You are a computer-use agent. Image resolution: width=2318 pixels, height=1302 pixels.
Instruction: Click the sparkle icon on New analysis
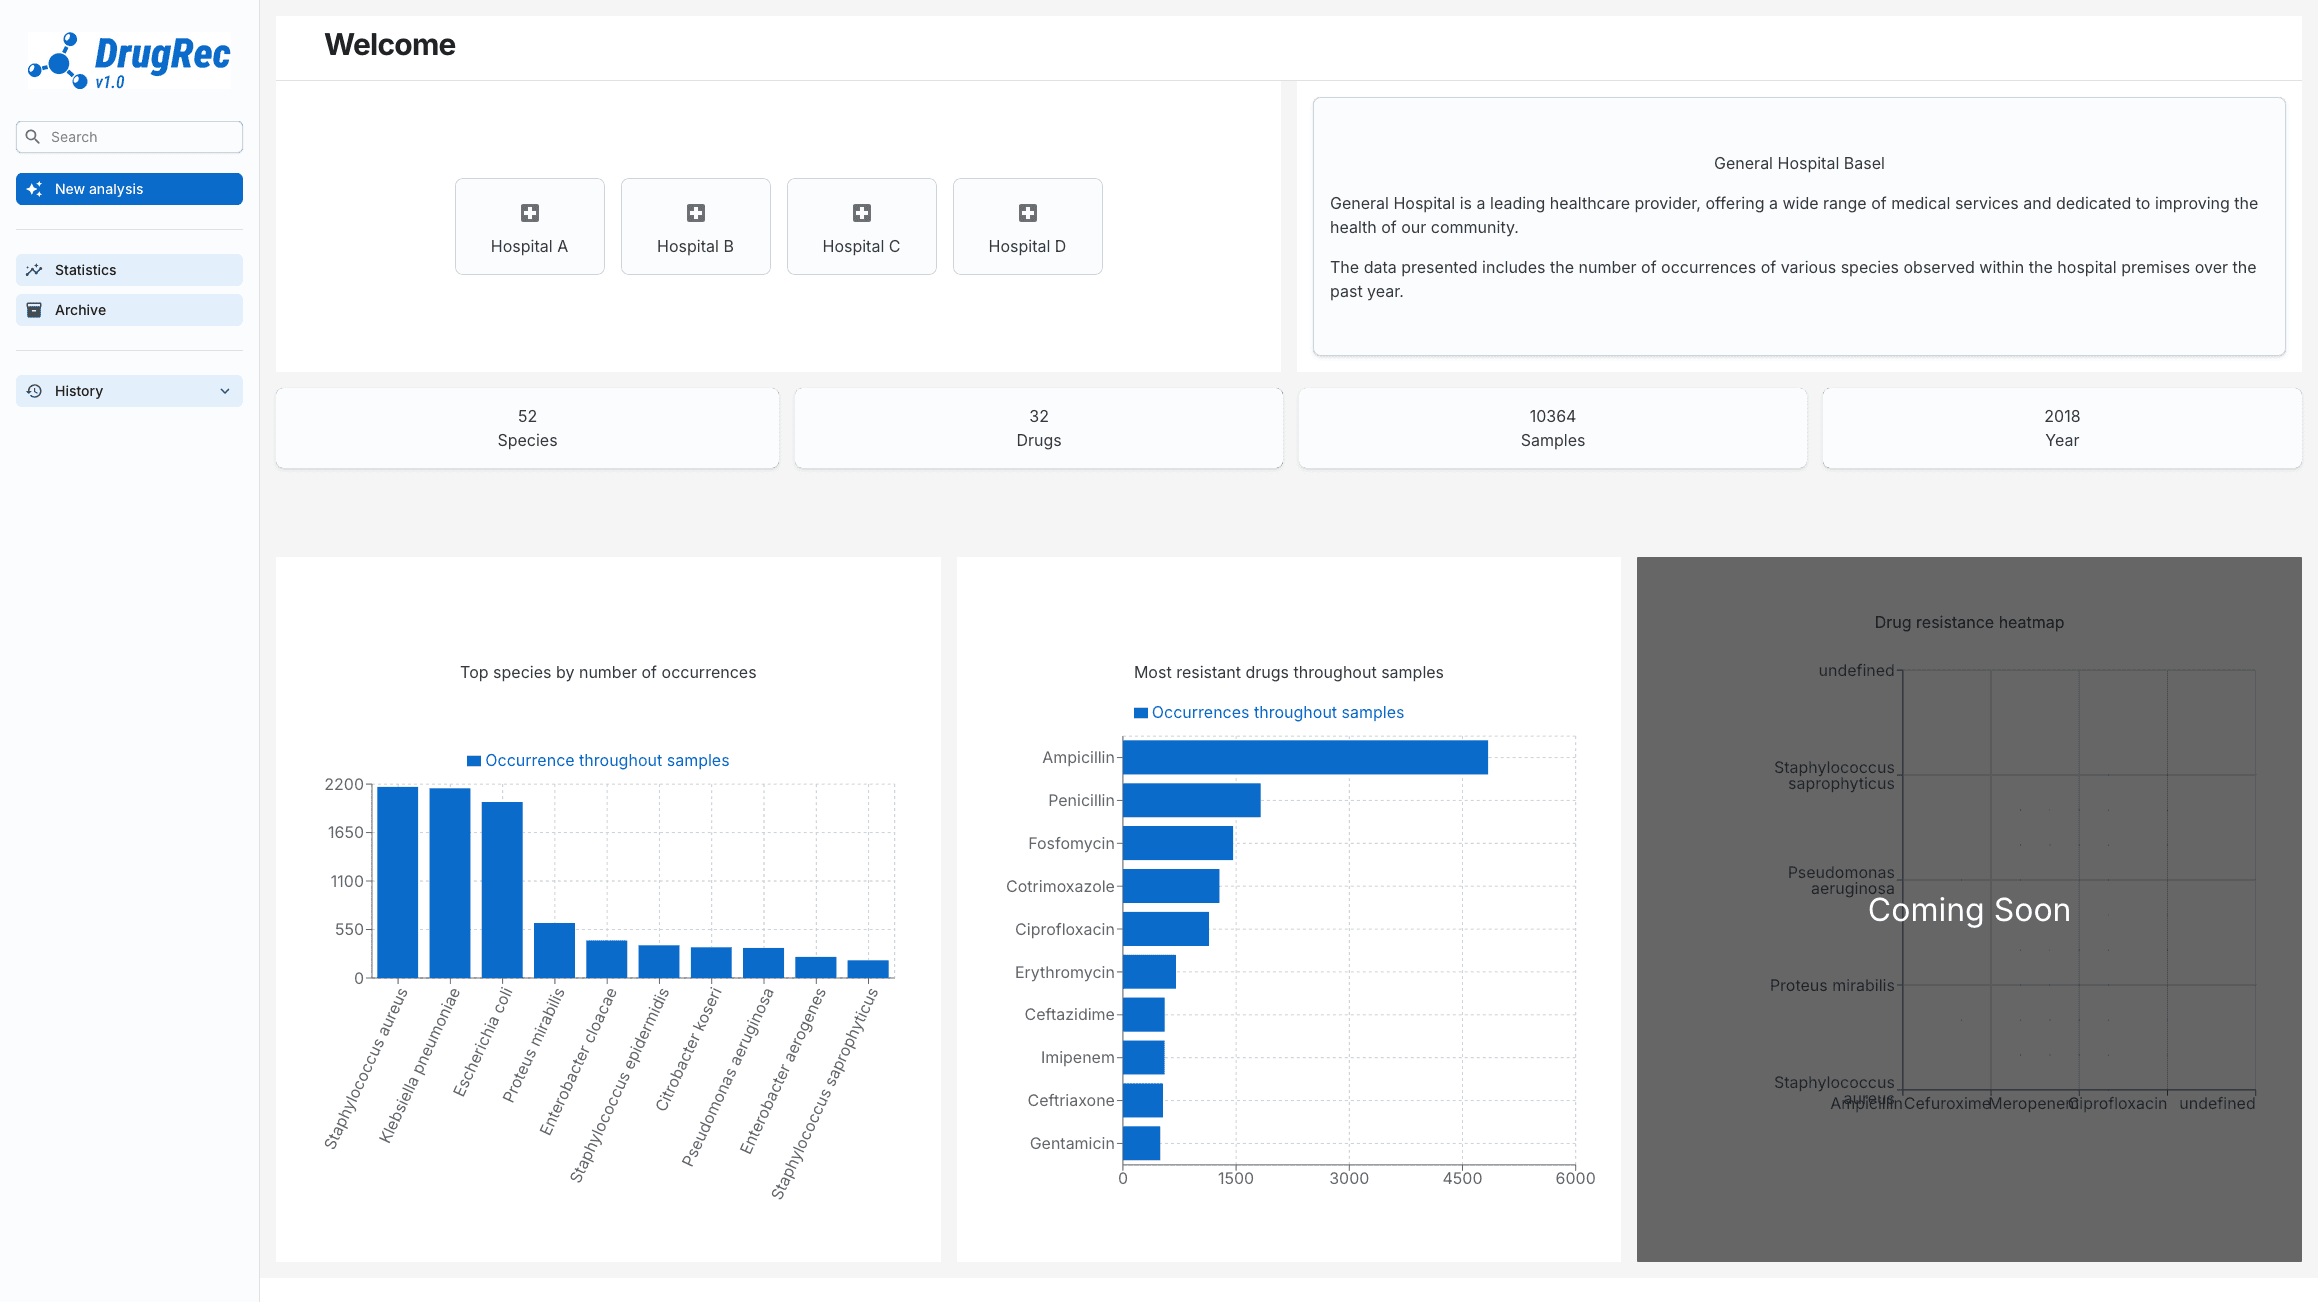[x=36, y=188]
